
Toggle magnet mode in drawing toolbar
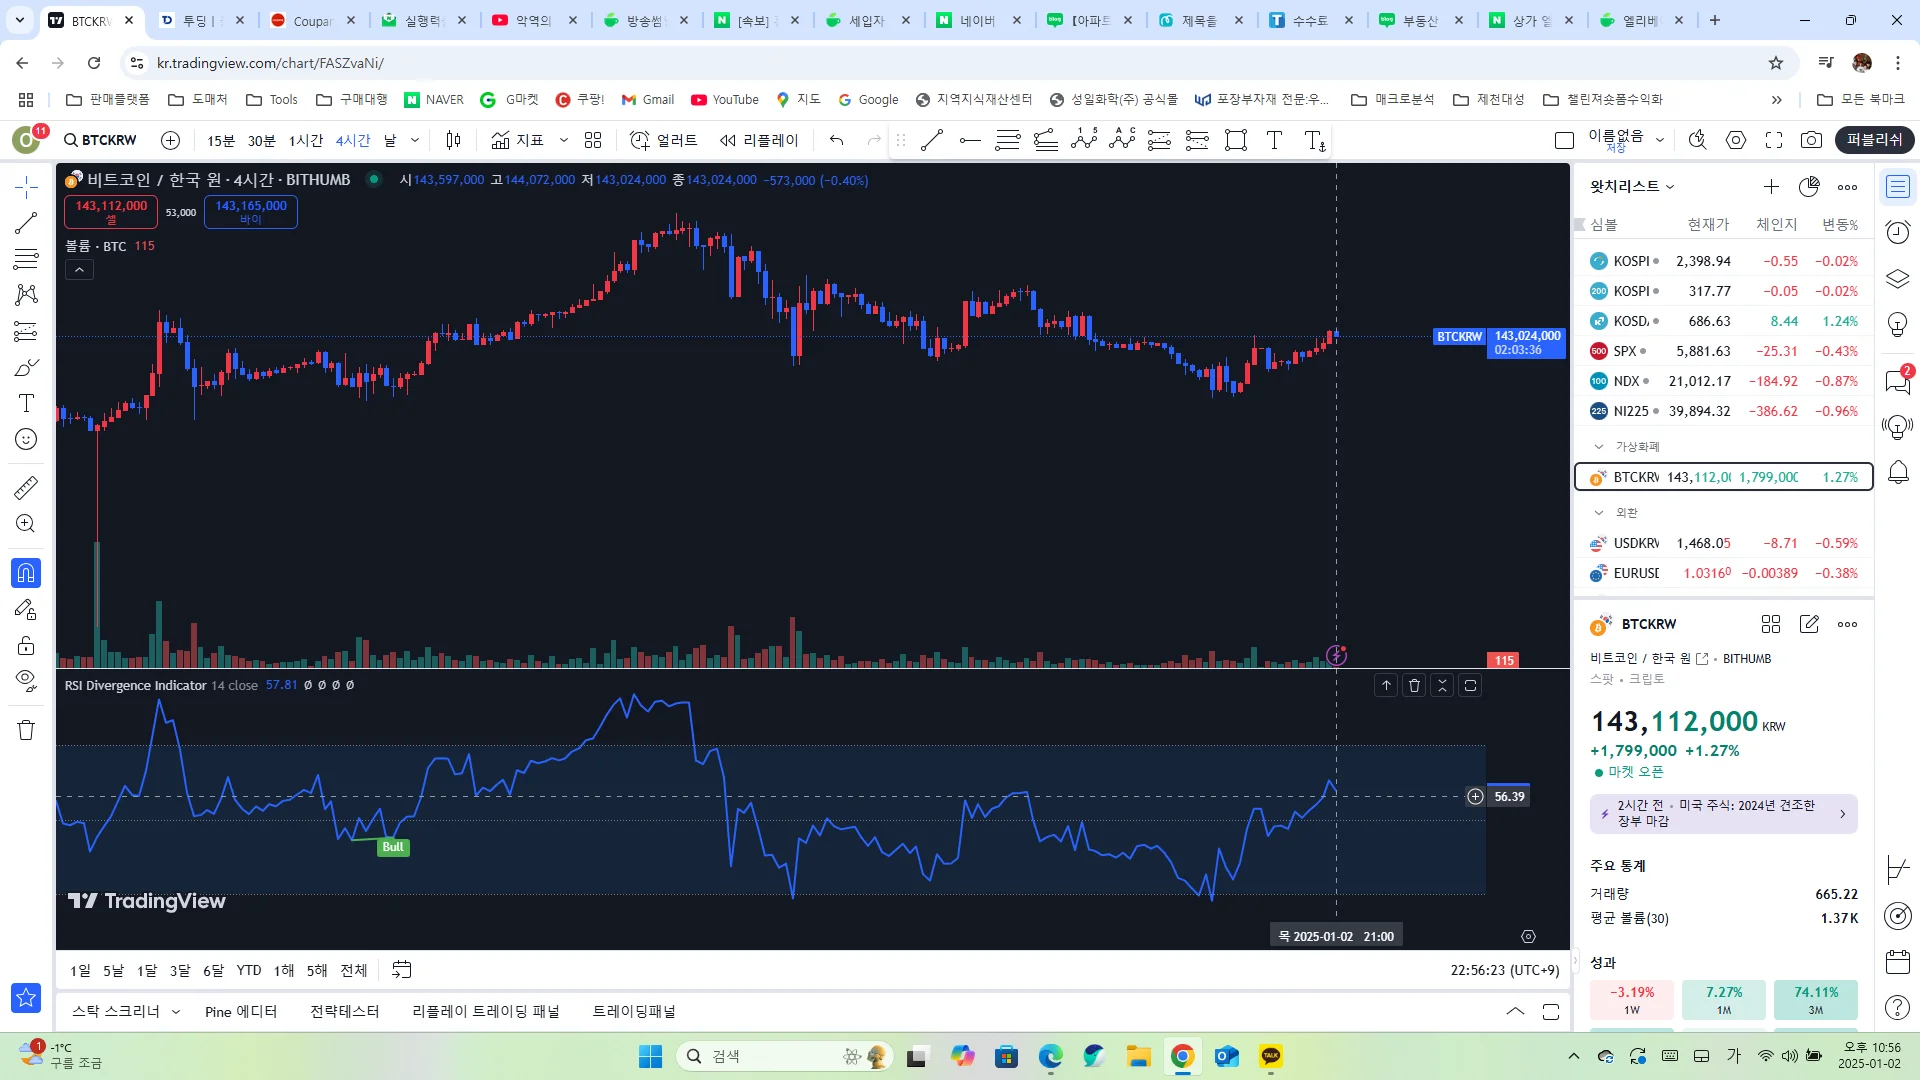point(26,573)
